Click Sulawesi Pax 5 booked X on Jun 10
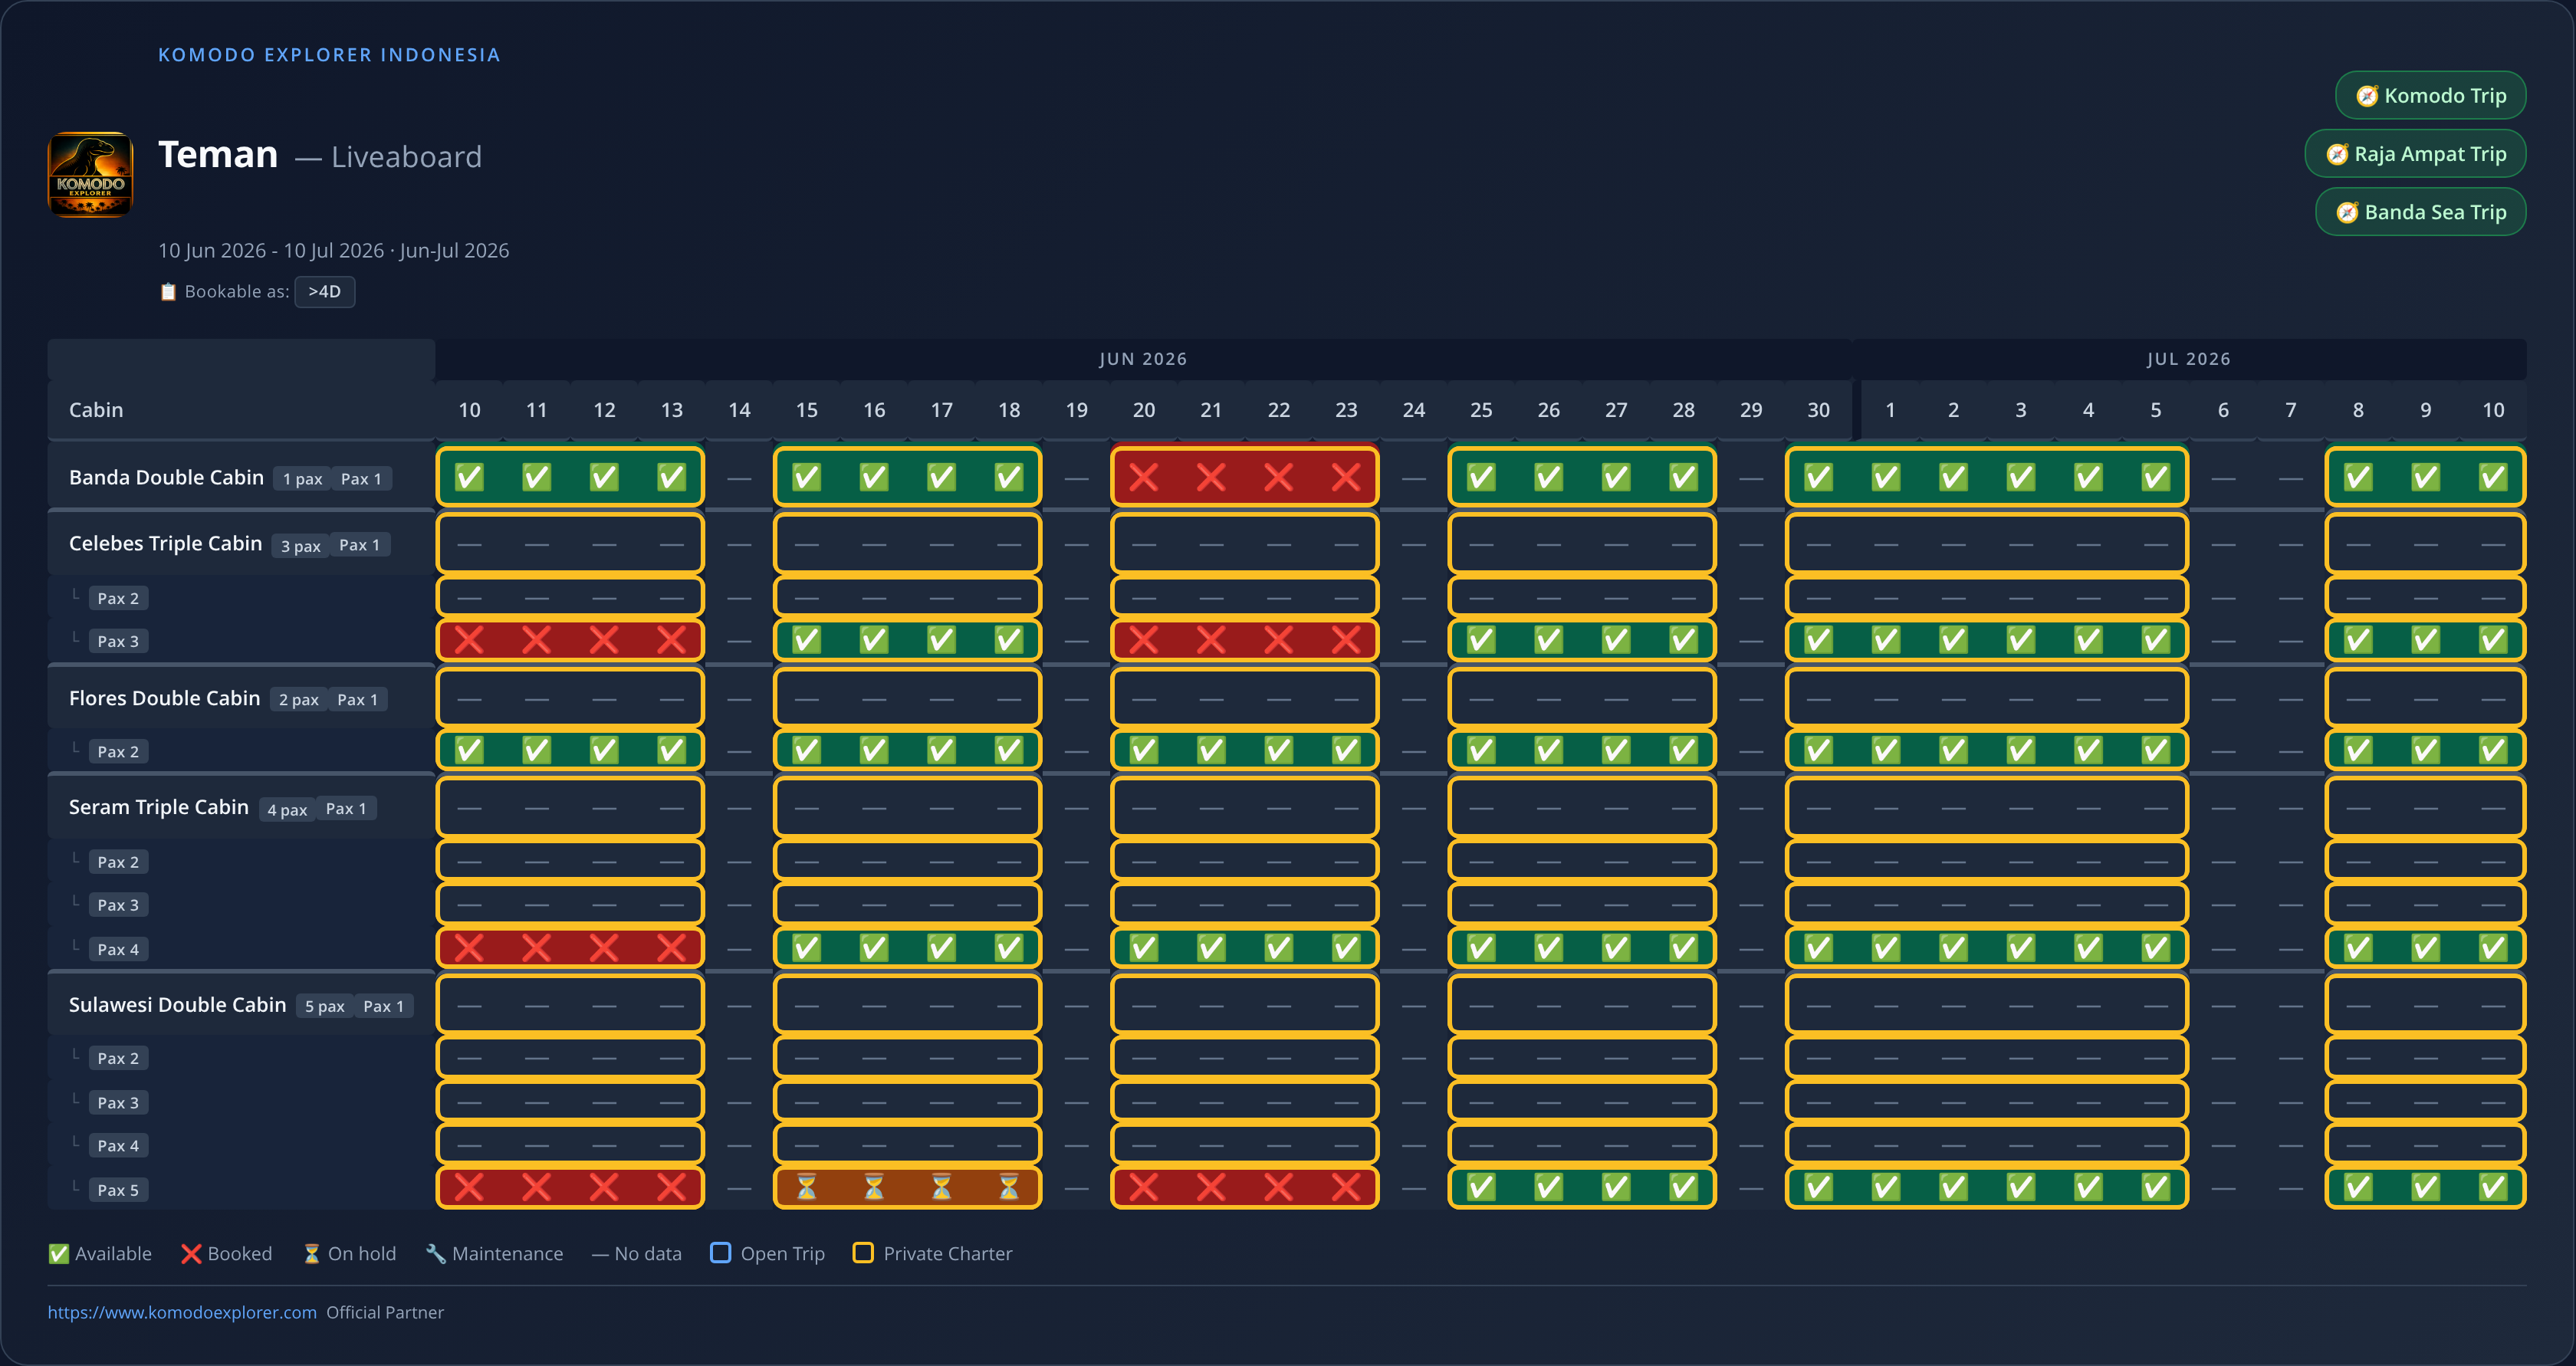Screen dimensions: 2576x1366 [469, 1188]
